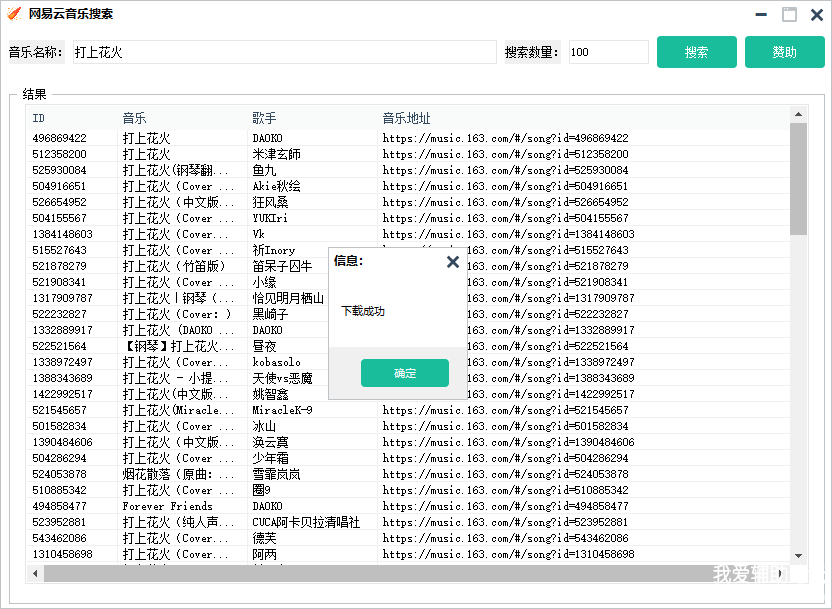This screenshot has width=832, height=609.
Task: Click the URL ending in id=504916651
Action: (x=506, y=186)
